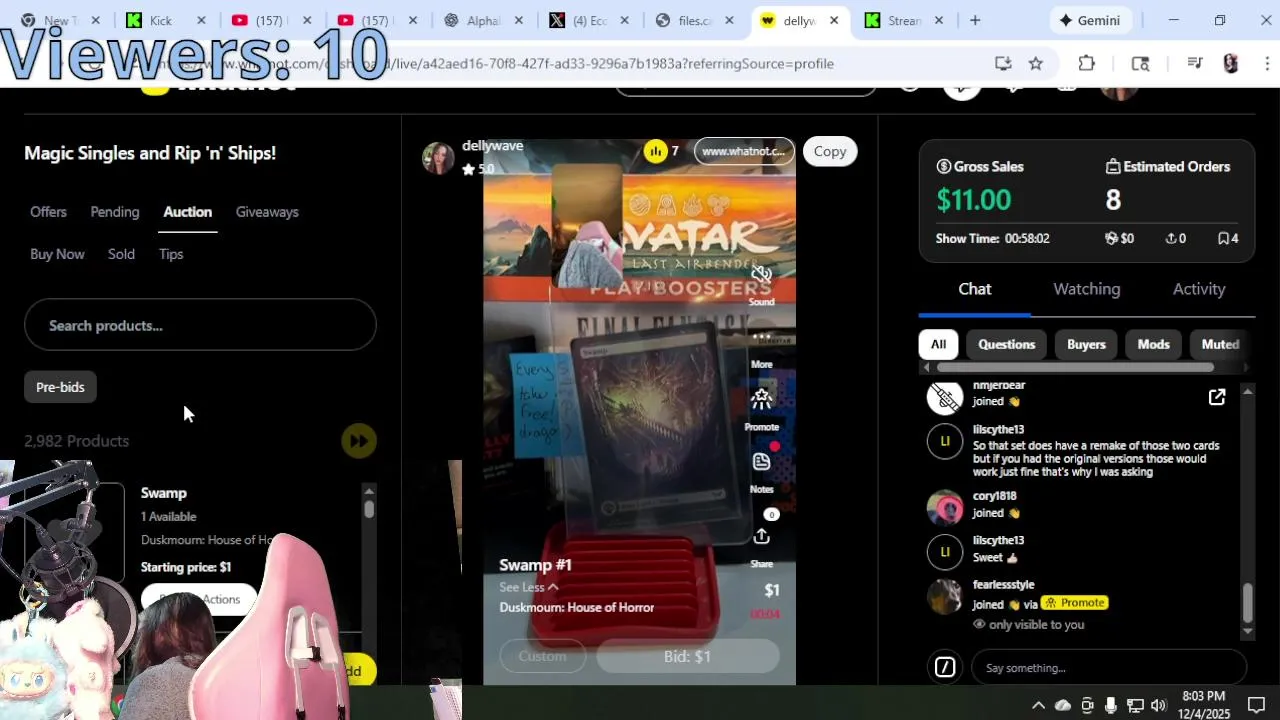Viewport: 1280px width, 720px height.
Task: Click the yellow viewer stats icon
Action: 655,151
